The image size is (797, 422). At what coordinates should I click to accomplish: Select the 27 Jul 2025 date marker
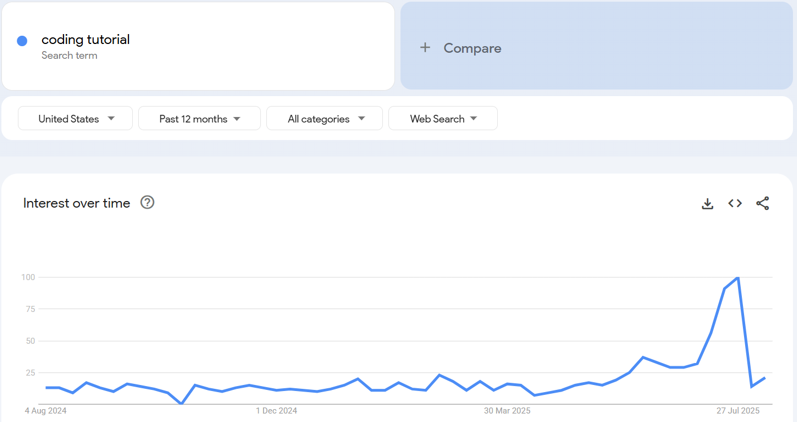coord(738,410)
